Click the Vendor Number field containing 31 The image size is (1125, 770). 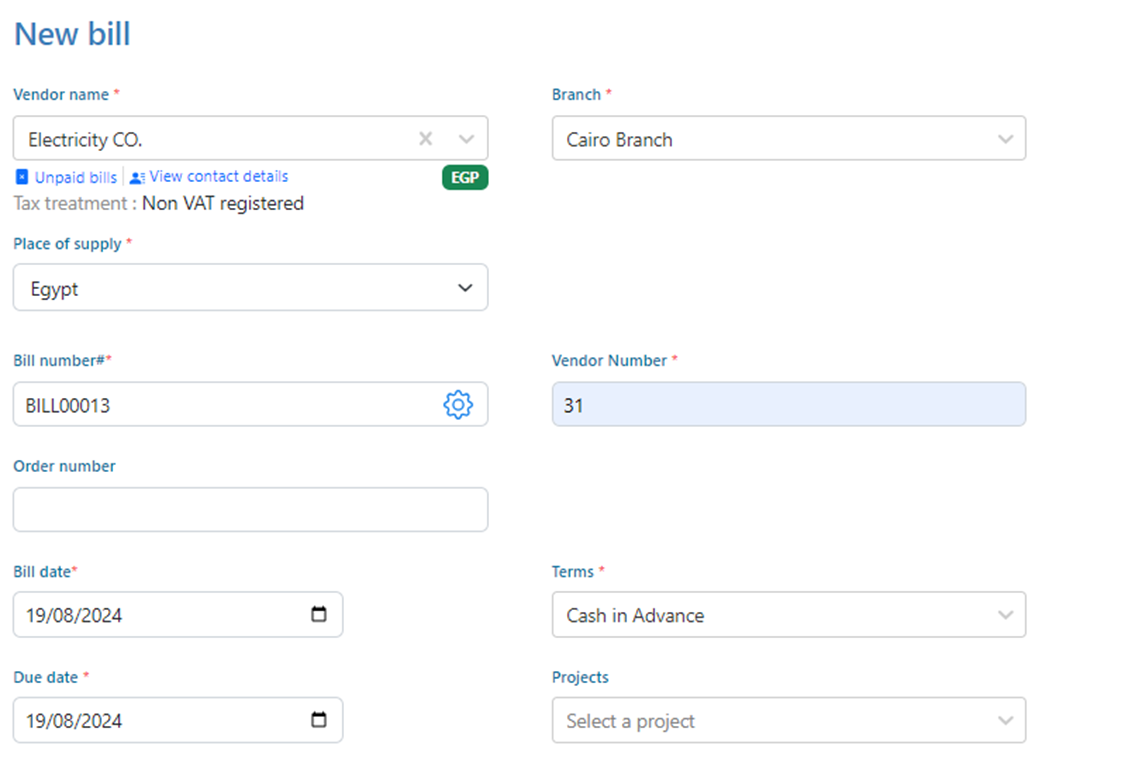pyautogui.click(x=788, y=405)
